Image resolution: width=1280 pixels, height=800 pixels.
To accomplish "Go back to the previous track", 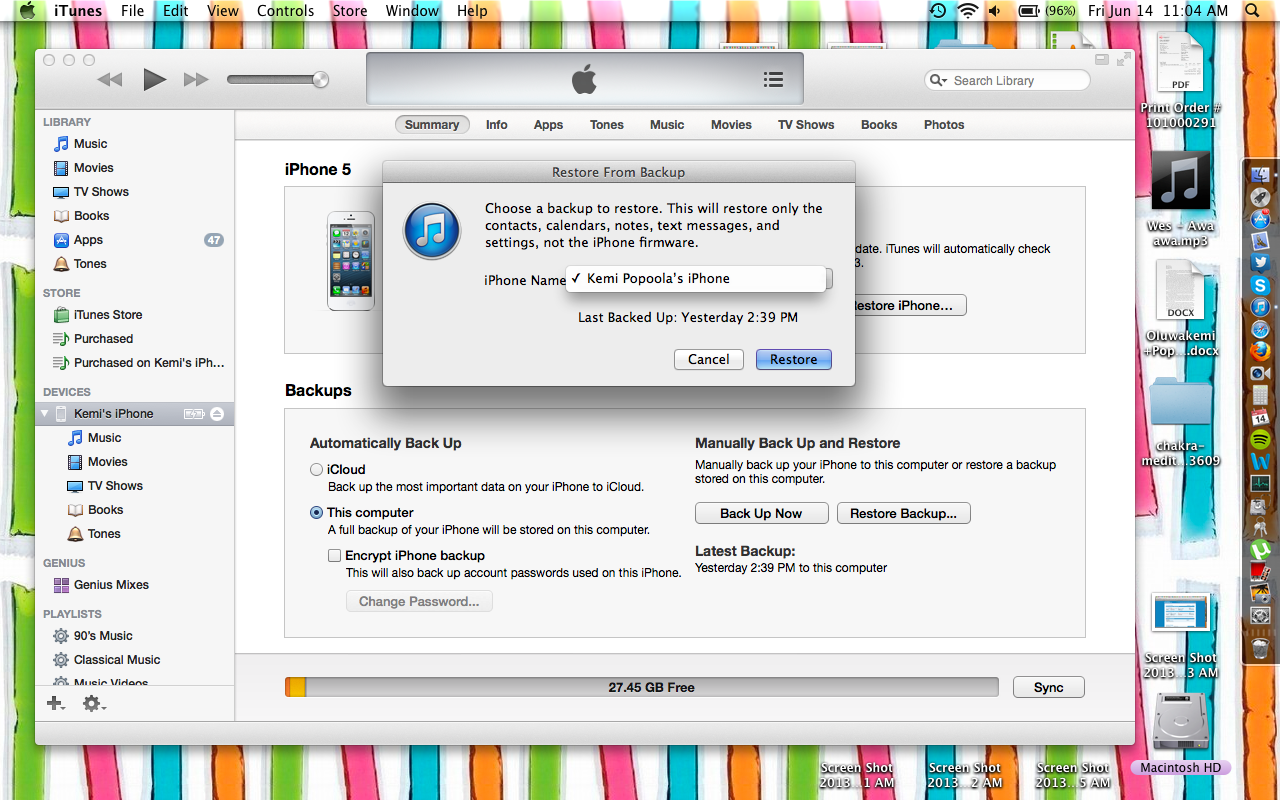I will pyautogui.click(x=110, y=79).
